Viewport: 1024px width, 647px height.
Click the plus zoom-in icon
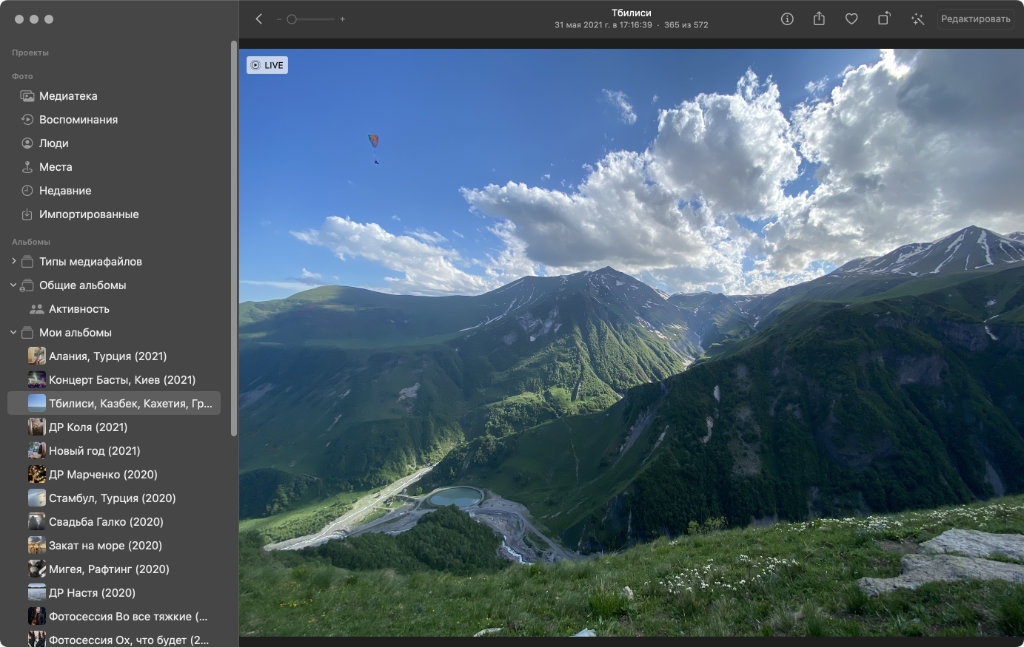[343, 19]
